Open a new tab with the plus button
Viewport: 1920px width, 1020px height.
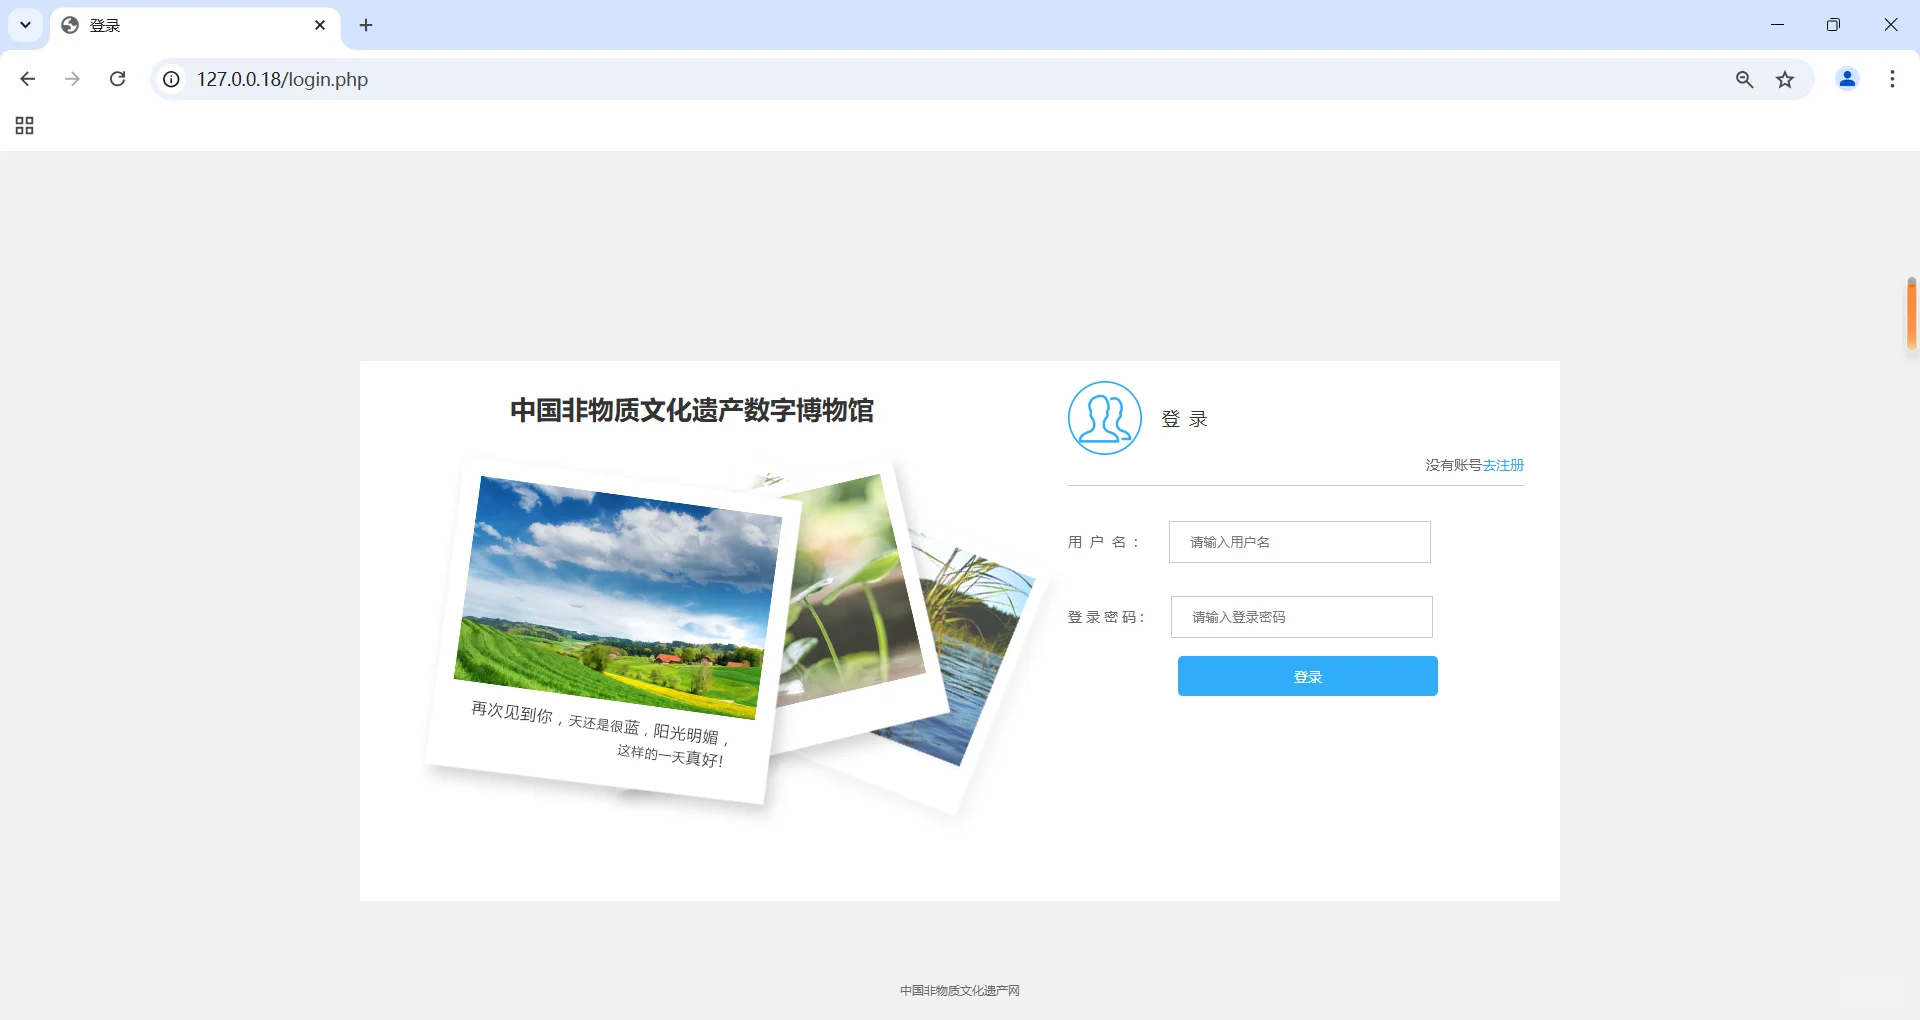(x=365, y=25)
